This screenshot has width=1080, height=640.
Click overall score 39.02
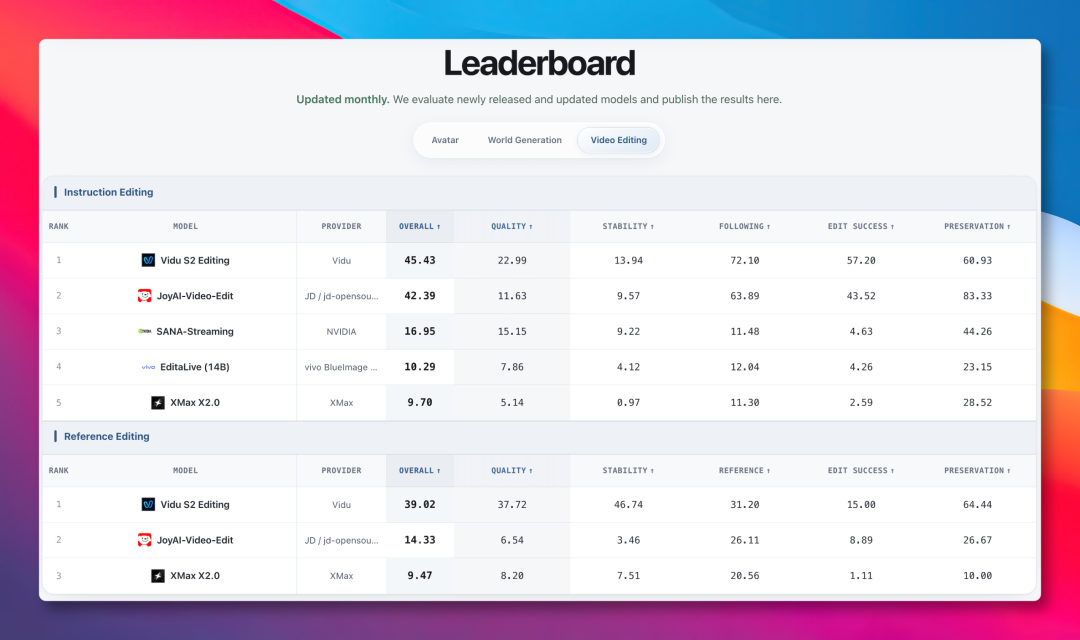click(x=419, y=504)
